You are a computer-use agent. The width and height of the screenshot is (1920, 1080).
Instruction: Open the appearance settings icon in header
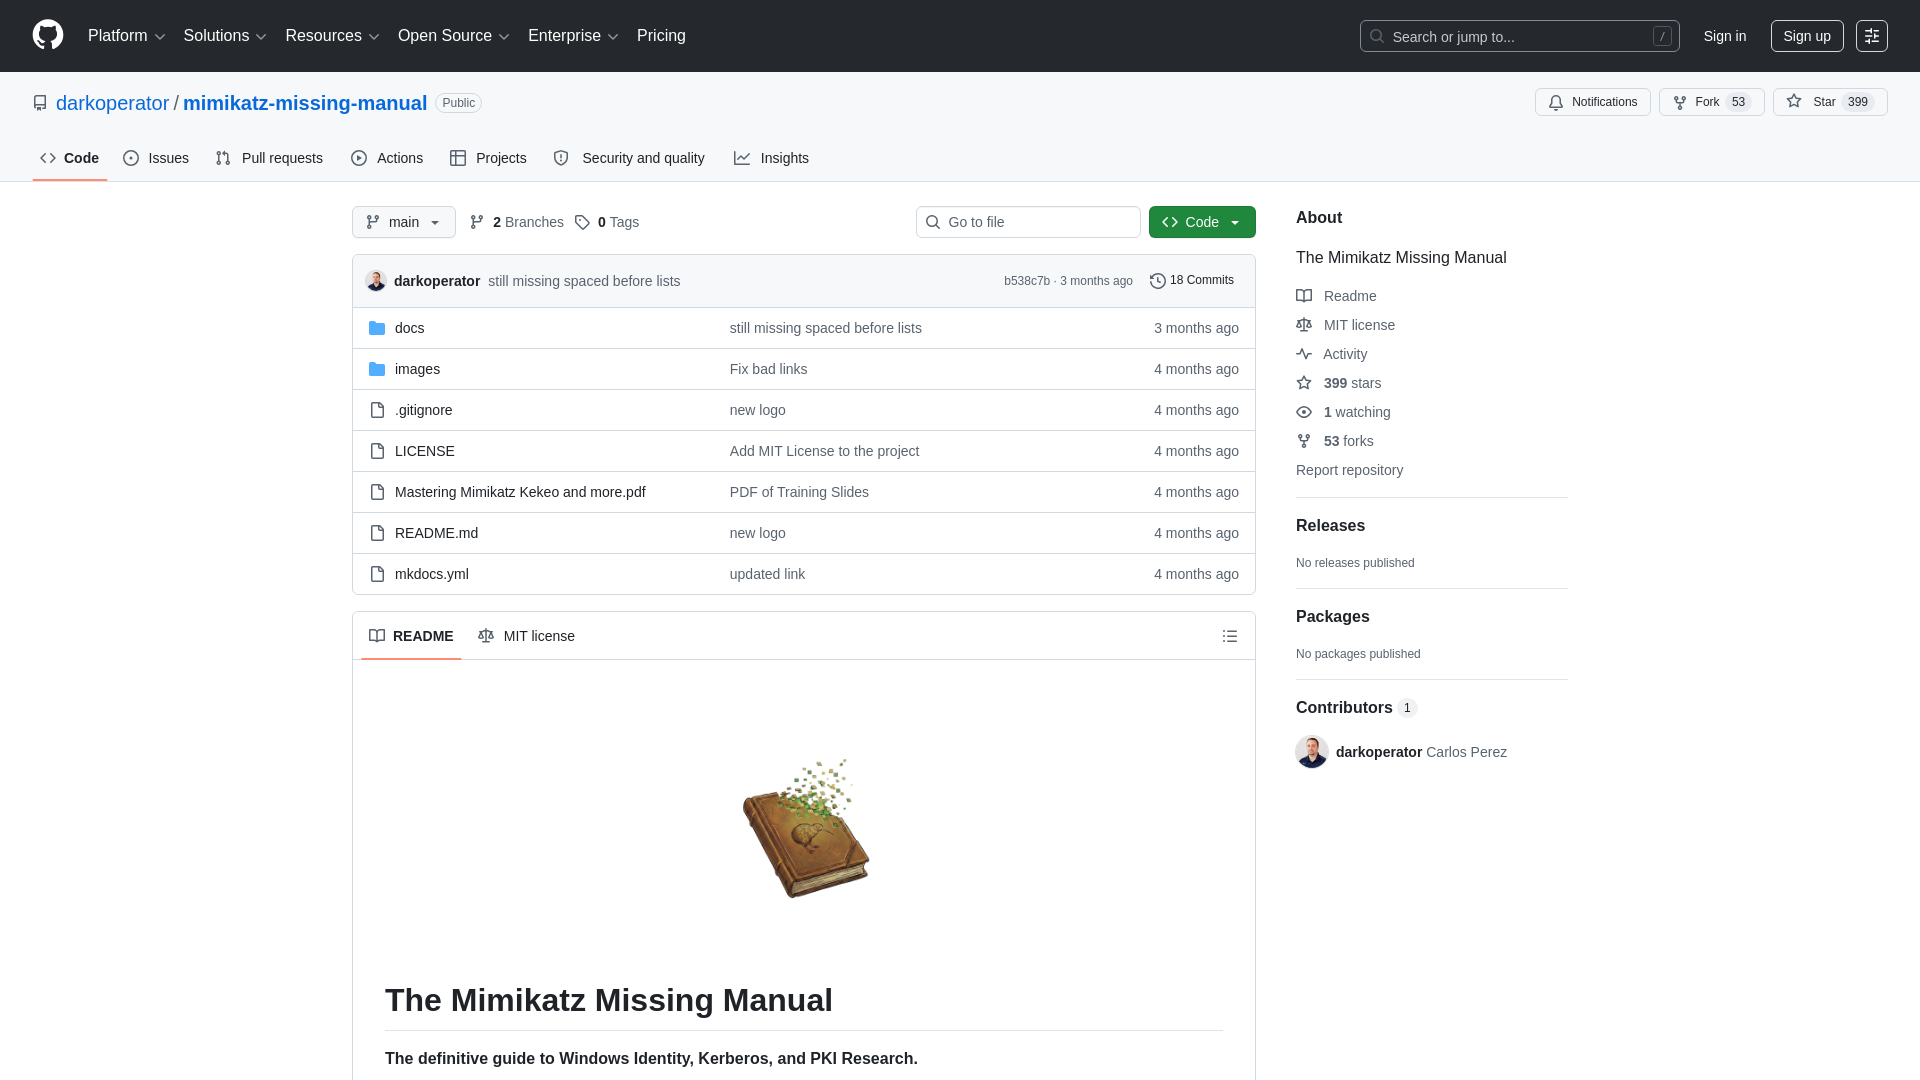tap(1872, 36)
